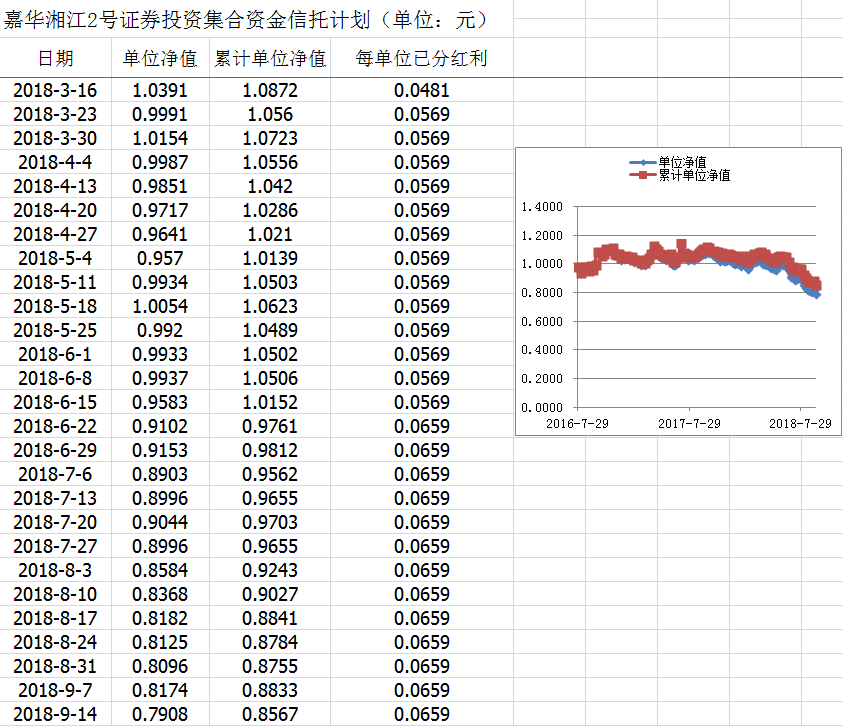843x726 pixels.
Task: Click the chart axis label 0.8000
Action: click(x=542, y=293)
